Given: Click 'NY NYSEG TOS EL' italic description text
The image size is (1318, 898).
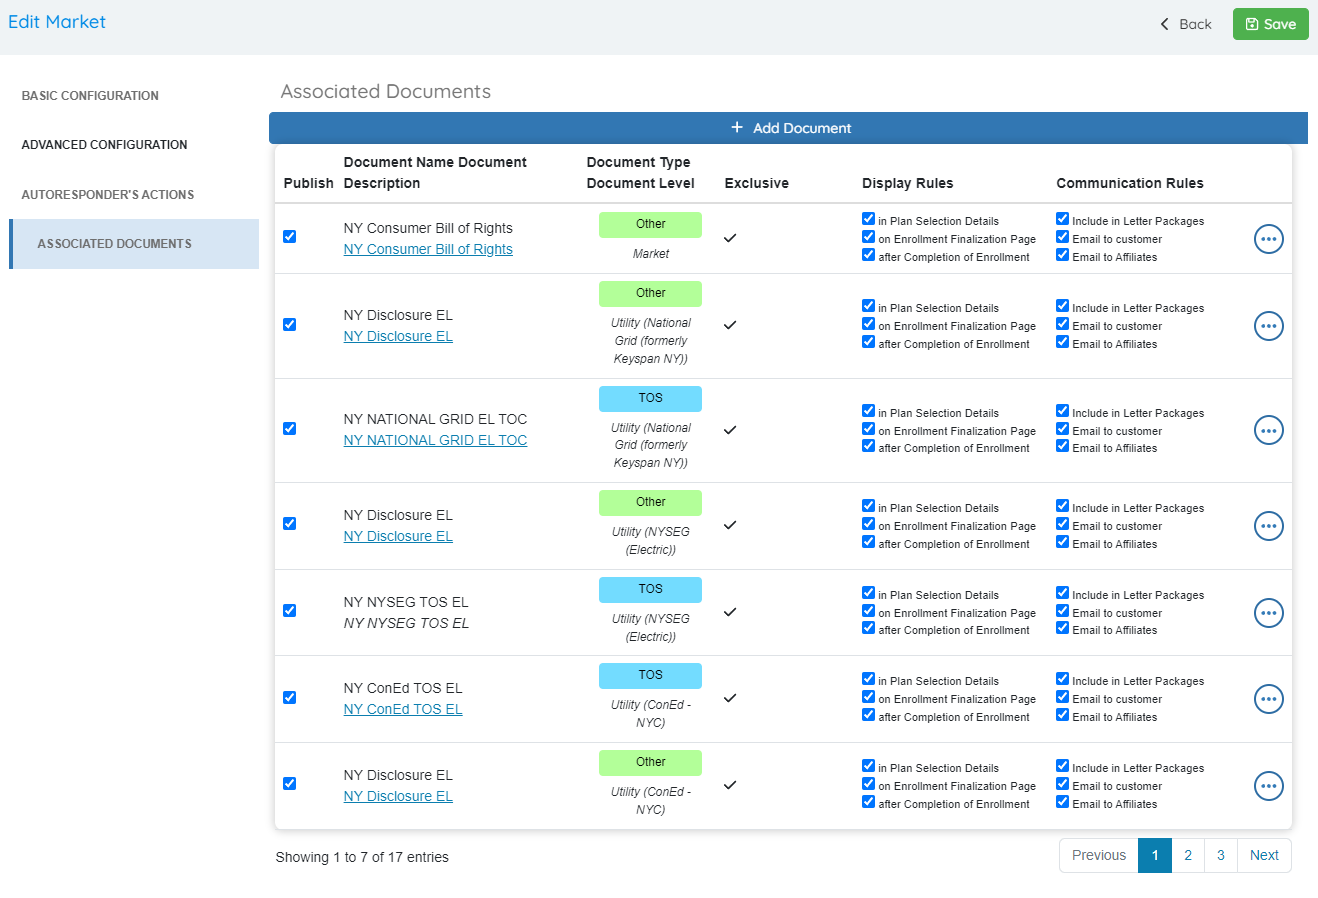Looking at the screenshot, I should click(x=406, y=623).
